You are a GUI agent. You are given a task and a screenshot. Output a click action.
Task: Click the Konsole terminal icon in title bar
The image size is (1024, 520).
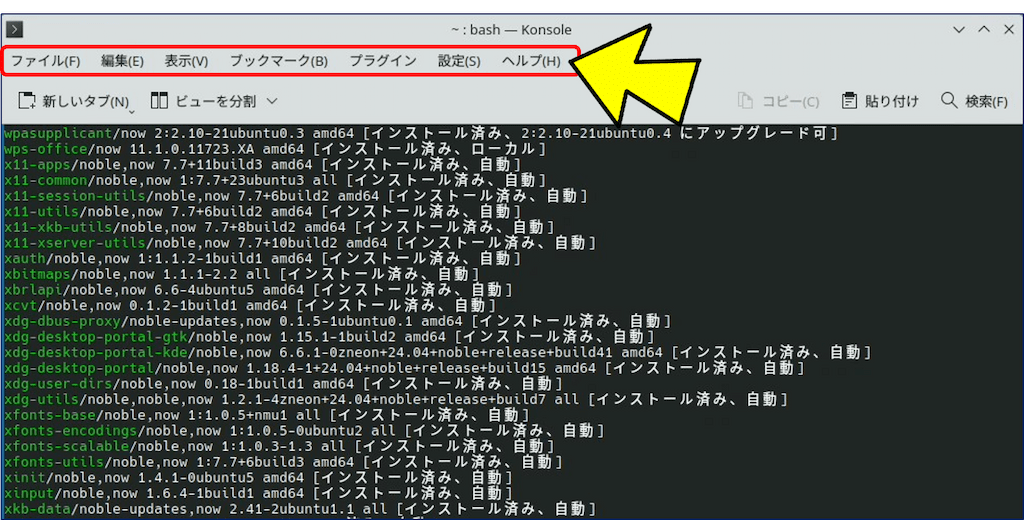15,29
